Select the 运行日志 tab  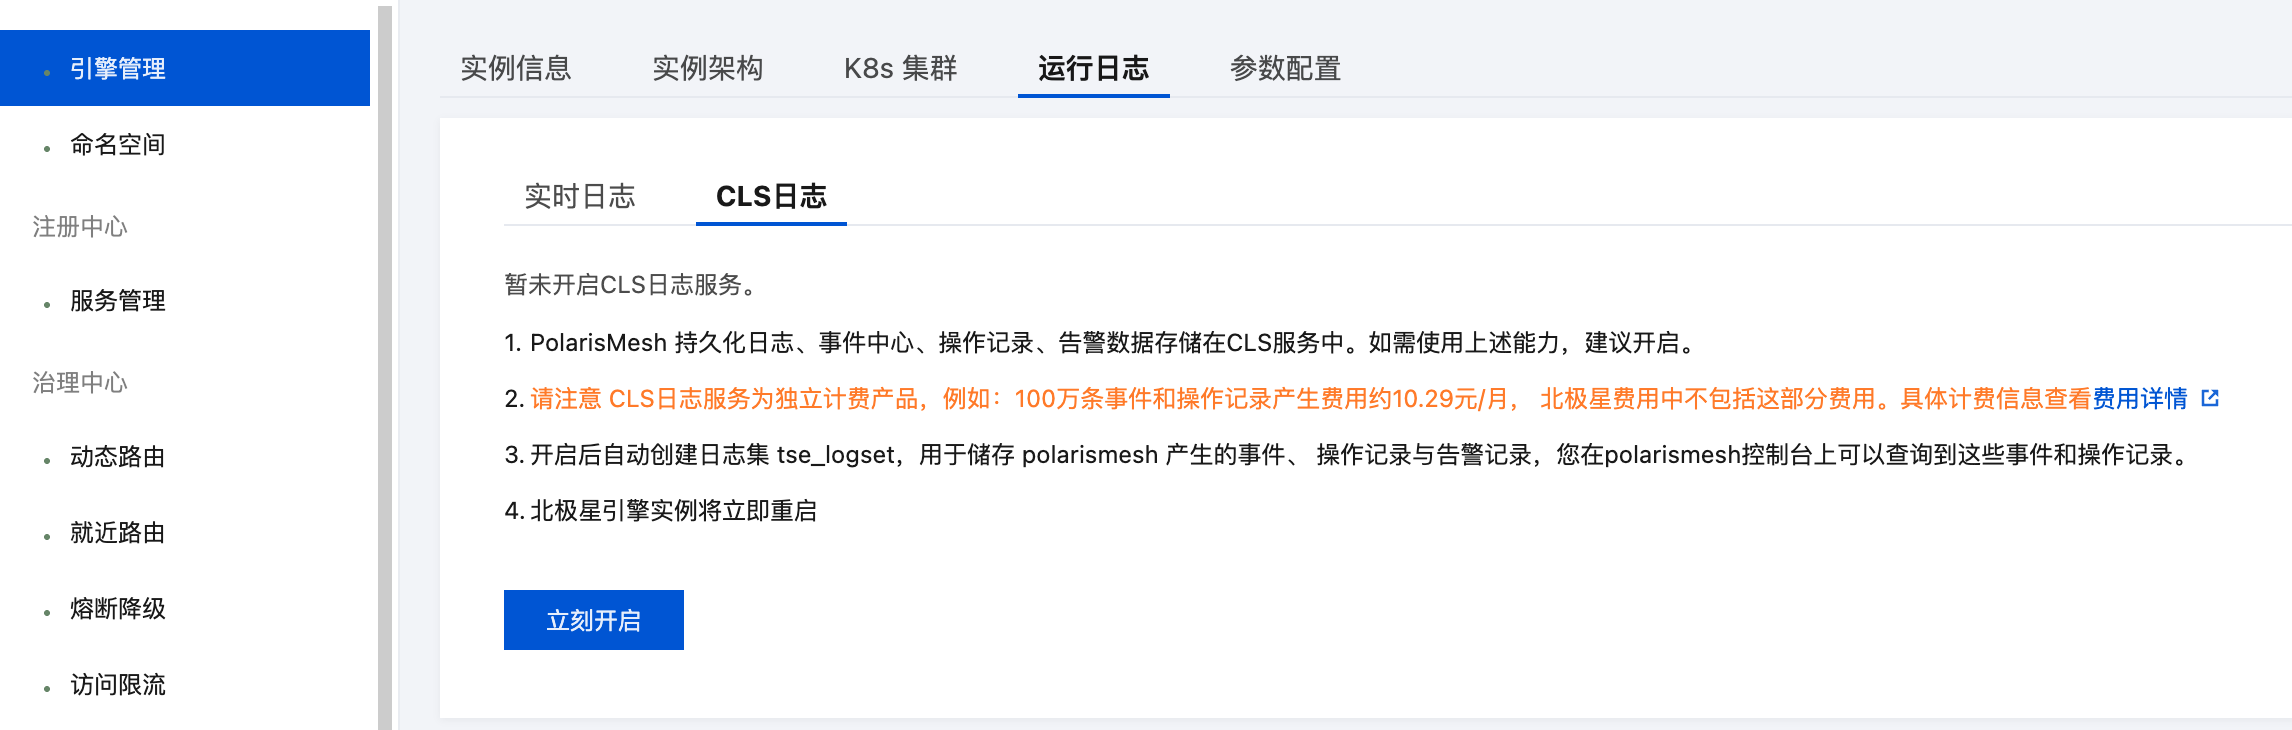1093,68
